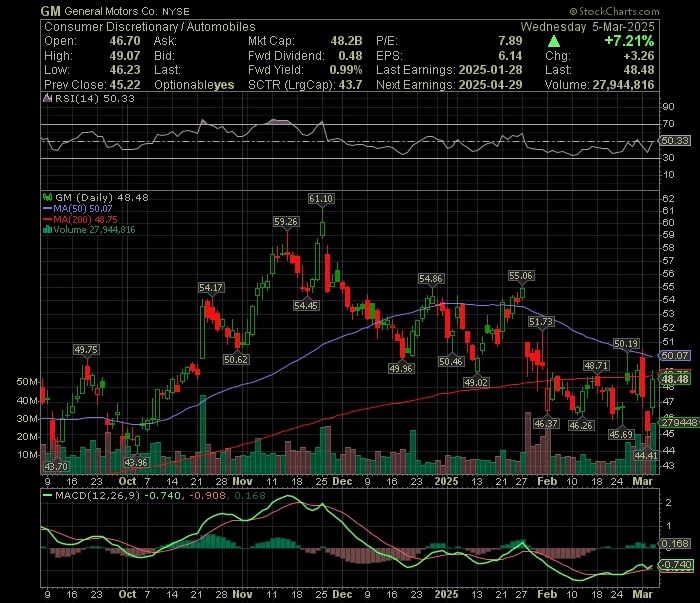Click the 50.07 MA(50) axis tag
The image size is (700, 603).
pos(675,356)
